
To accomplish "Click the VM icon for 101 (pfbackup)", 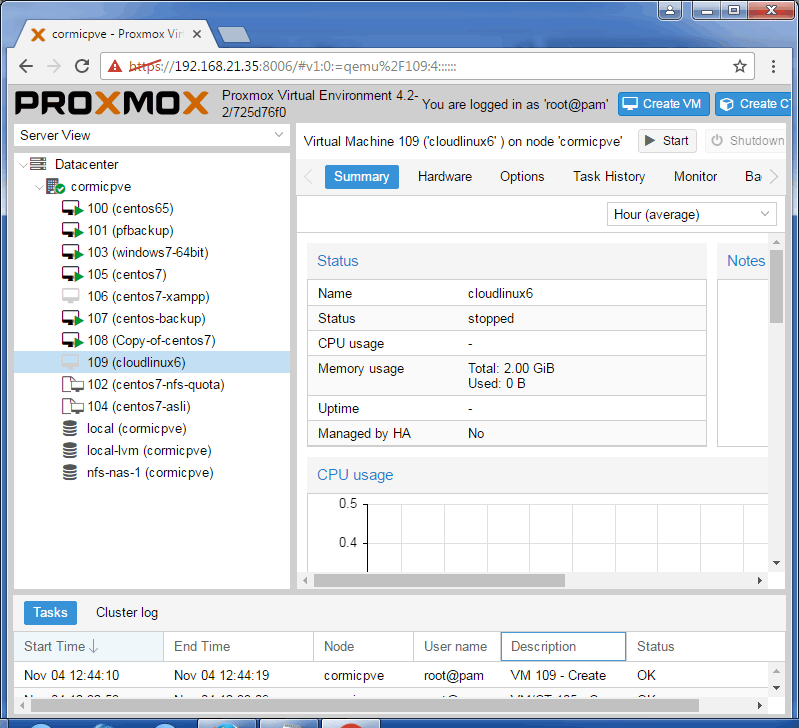I will [72, 230].
